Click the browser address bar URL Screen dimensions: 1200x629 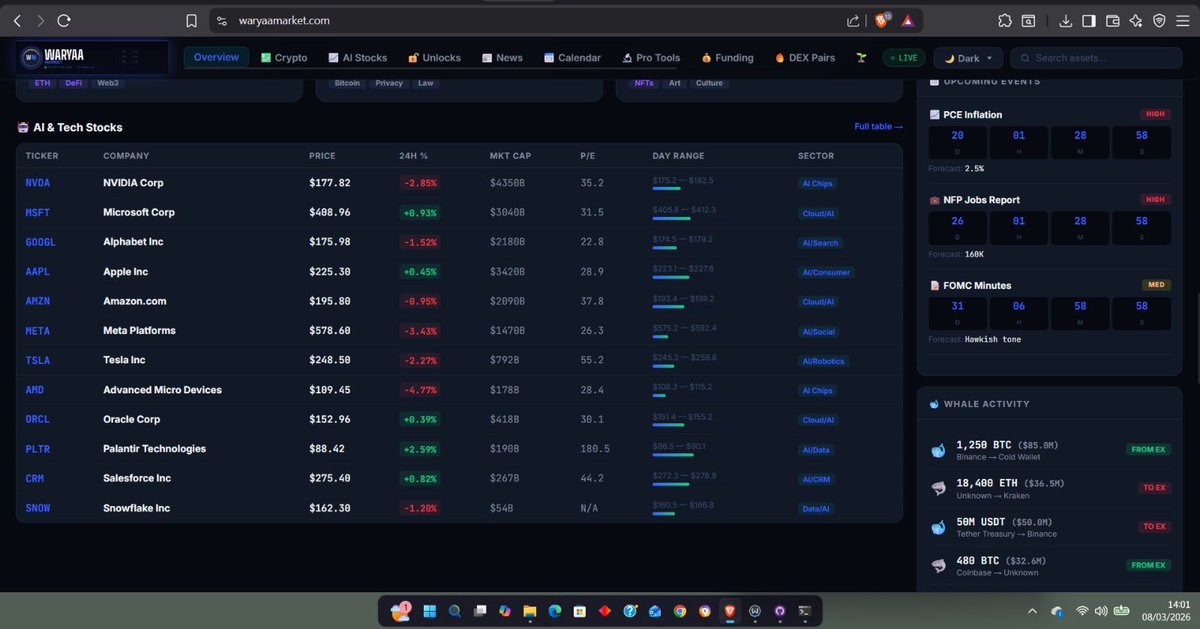click(284, 20)
